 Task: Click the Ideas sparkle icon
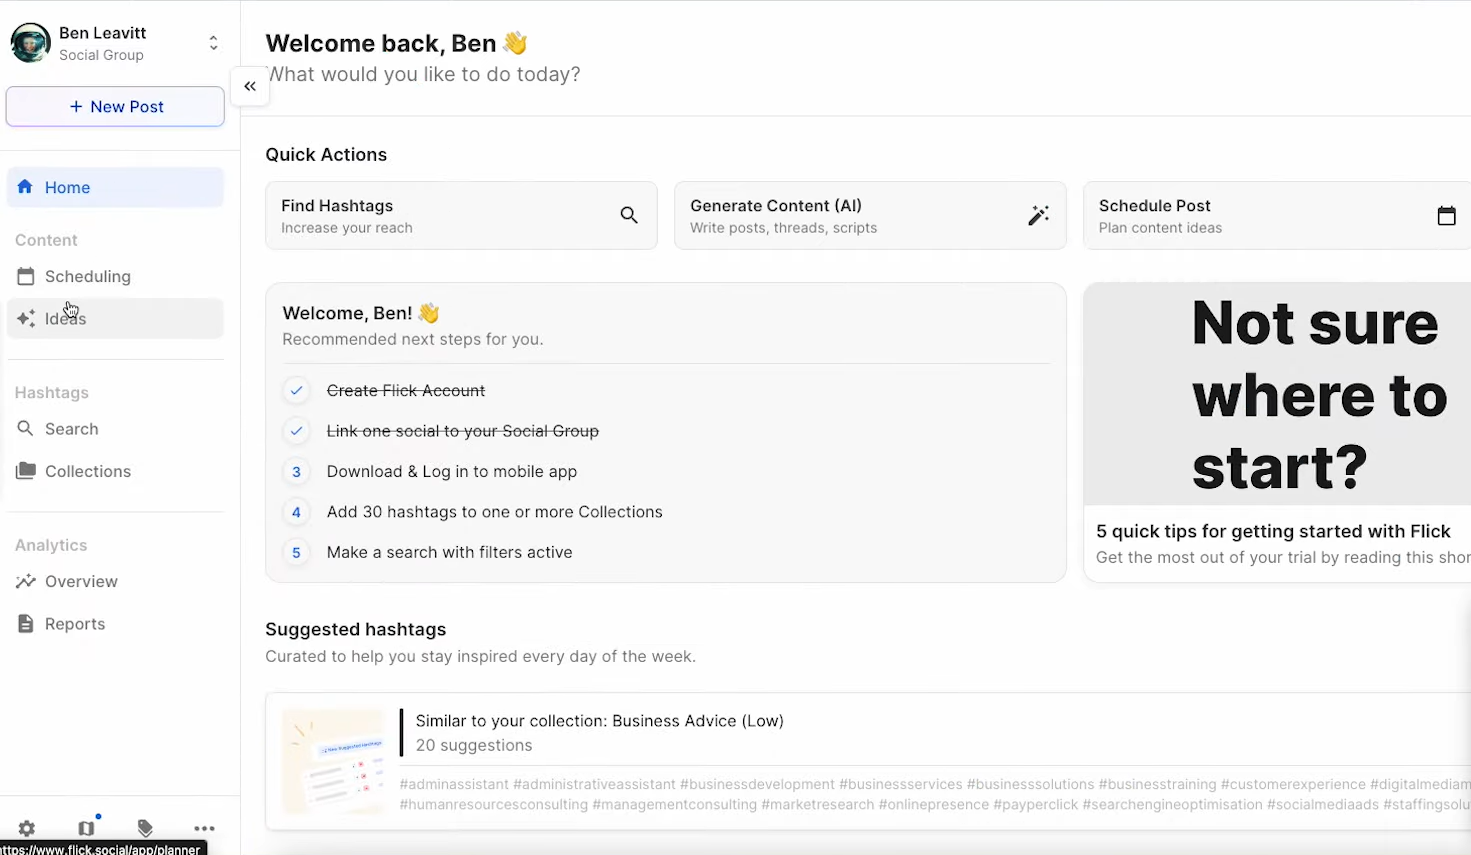point(26,318)
